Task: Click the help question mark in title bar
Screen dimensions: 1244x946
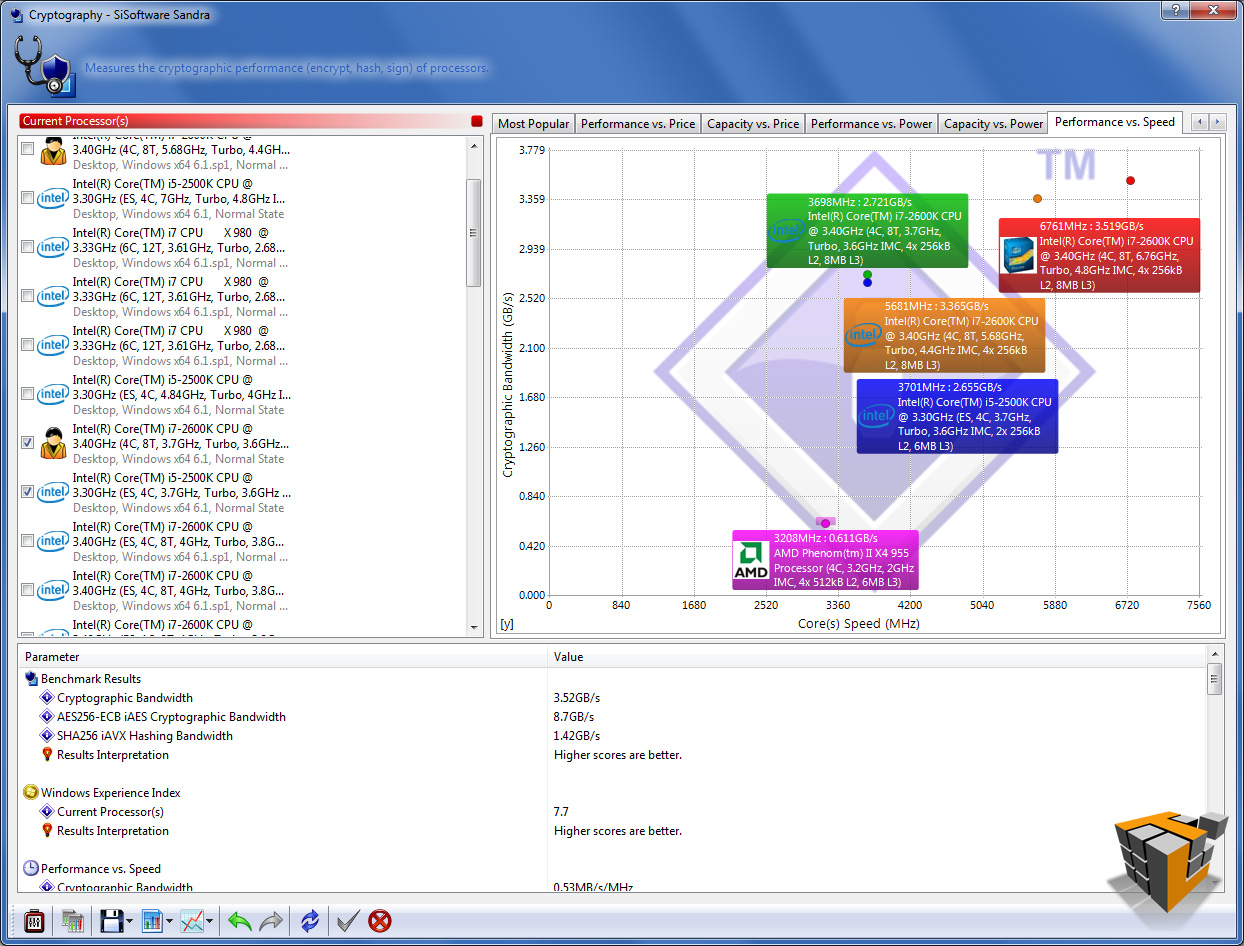Action: (1174, 9)
